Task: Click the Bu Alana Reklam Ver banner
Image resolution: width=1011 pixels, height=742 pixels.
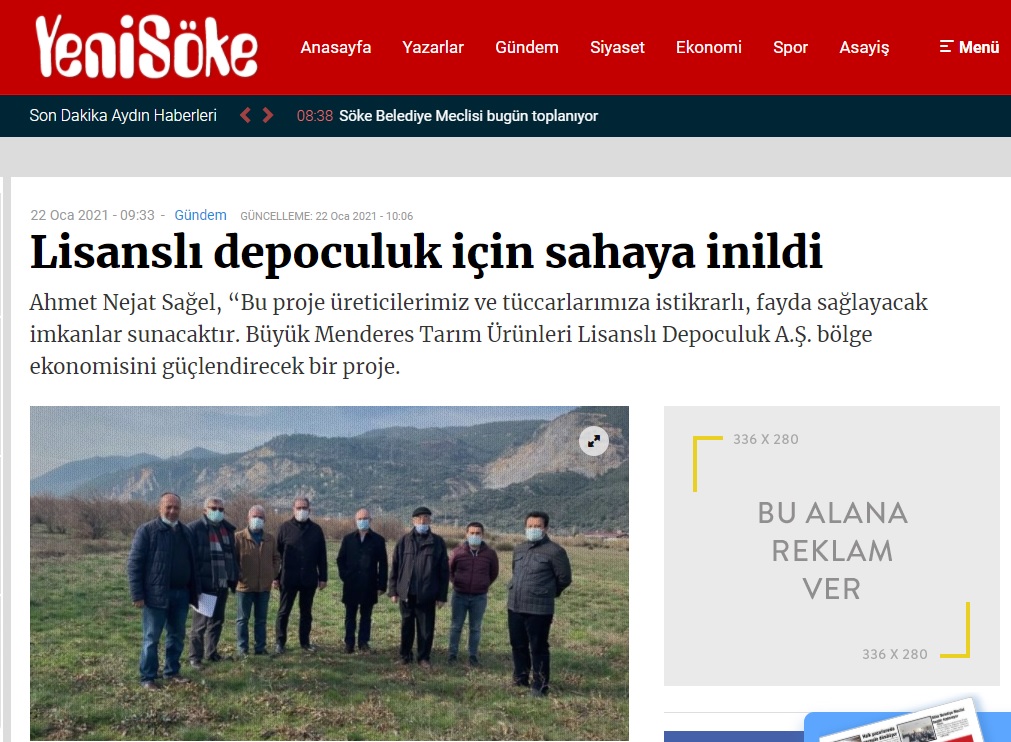Action: [832, 546]
